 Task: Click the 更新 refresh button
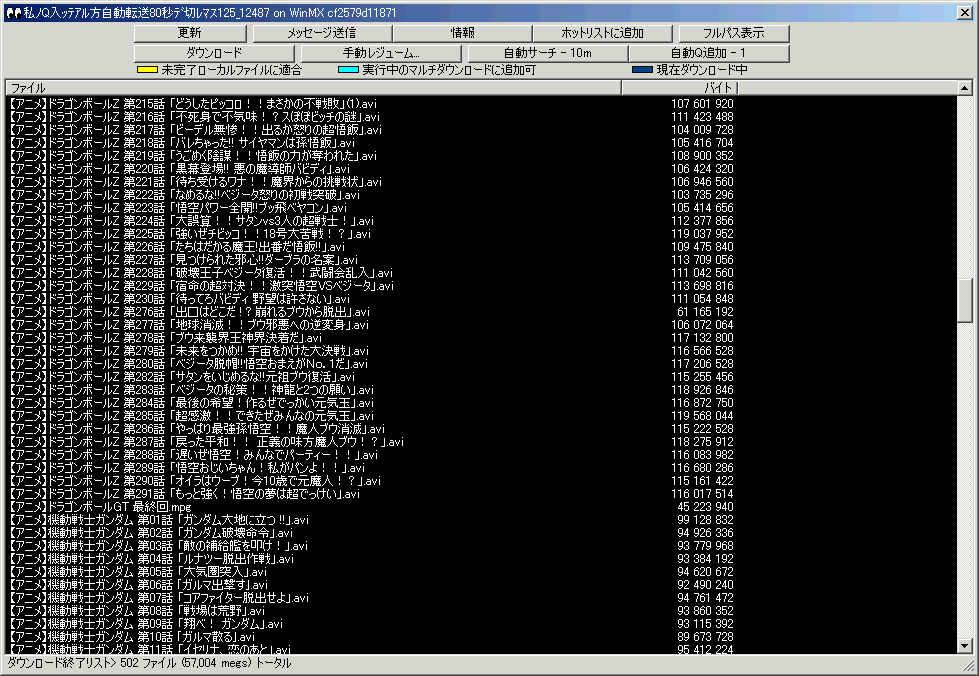pos(189,33)
